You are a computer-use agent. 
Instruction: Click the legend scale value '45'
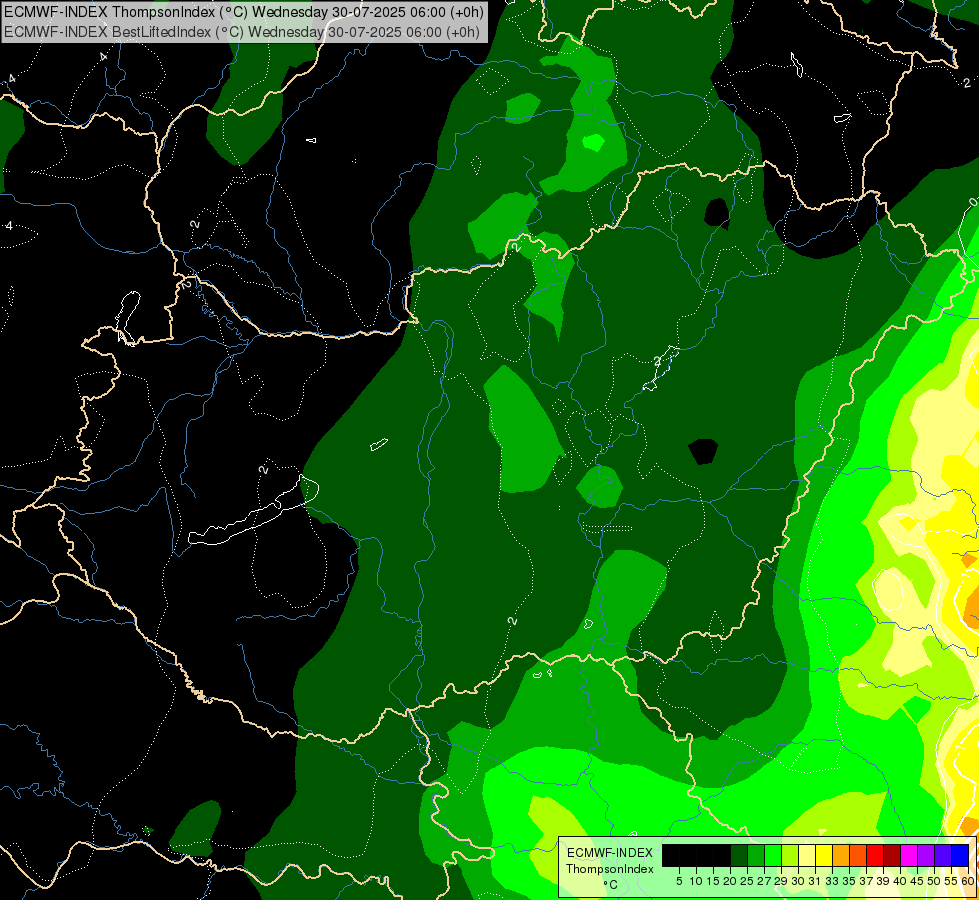pyautogui.click(x=917, y=881)
